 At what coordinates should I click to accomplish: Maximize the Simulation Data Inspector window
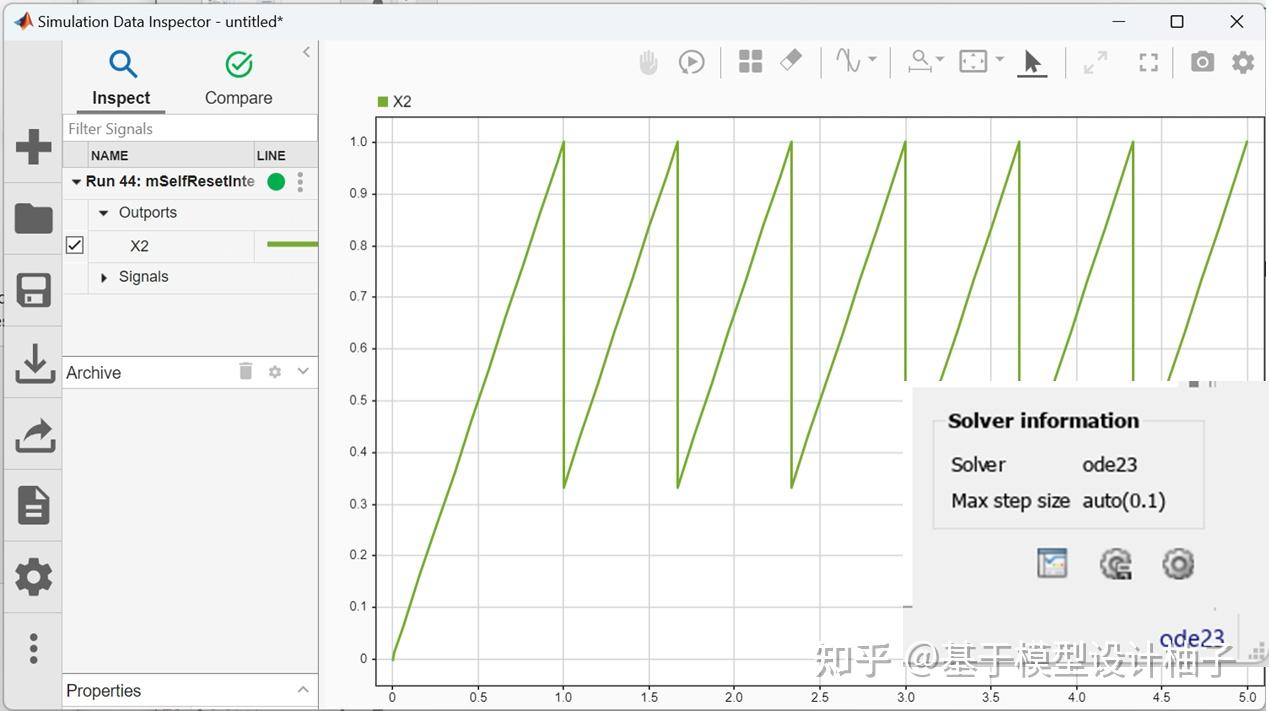(1177, 21)
